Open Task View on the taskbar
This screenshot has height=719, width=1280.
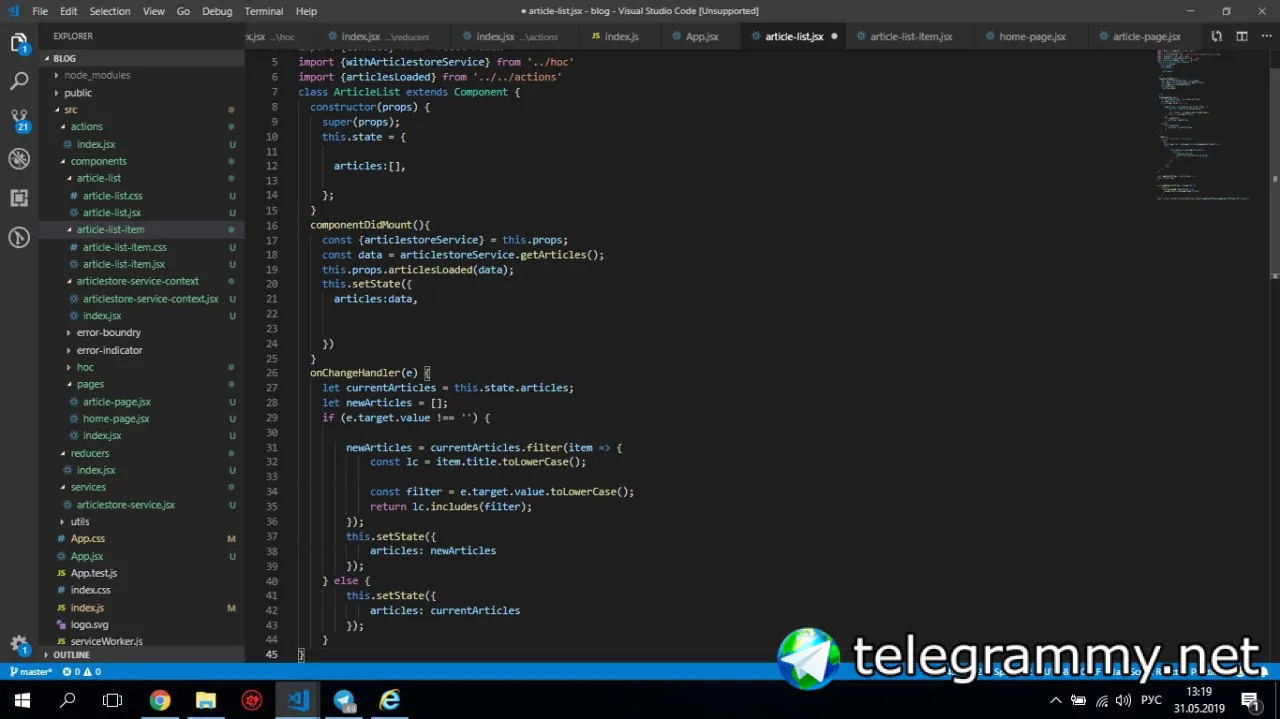113,700
